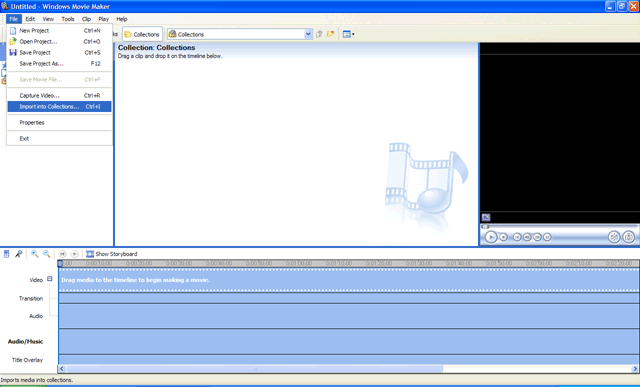Open the View menu
This screenshot has width=640, height=387.
point(48,19)
